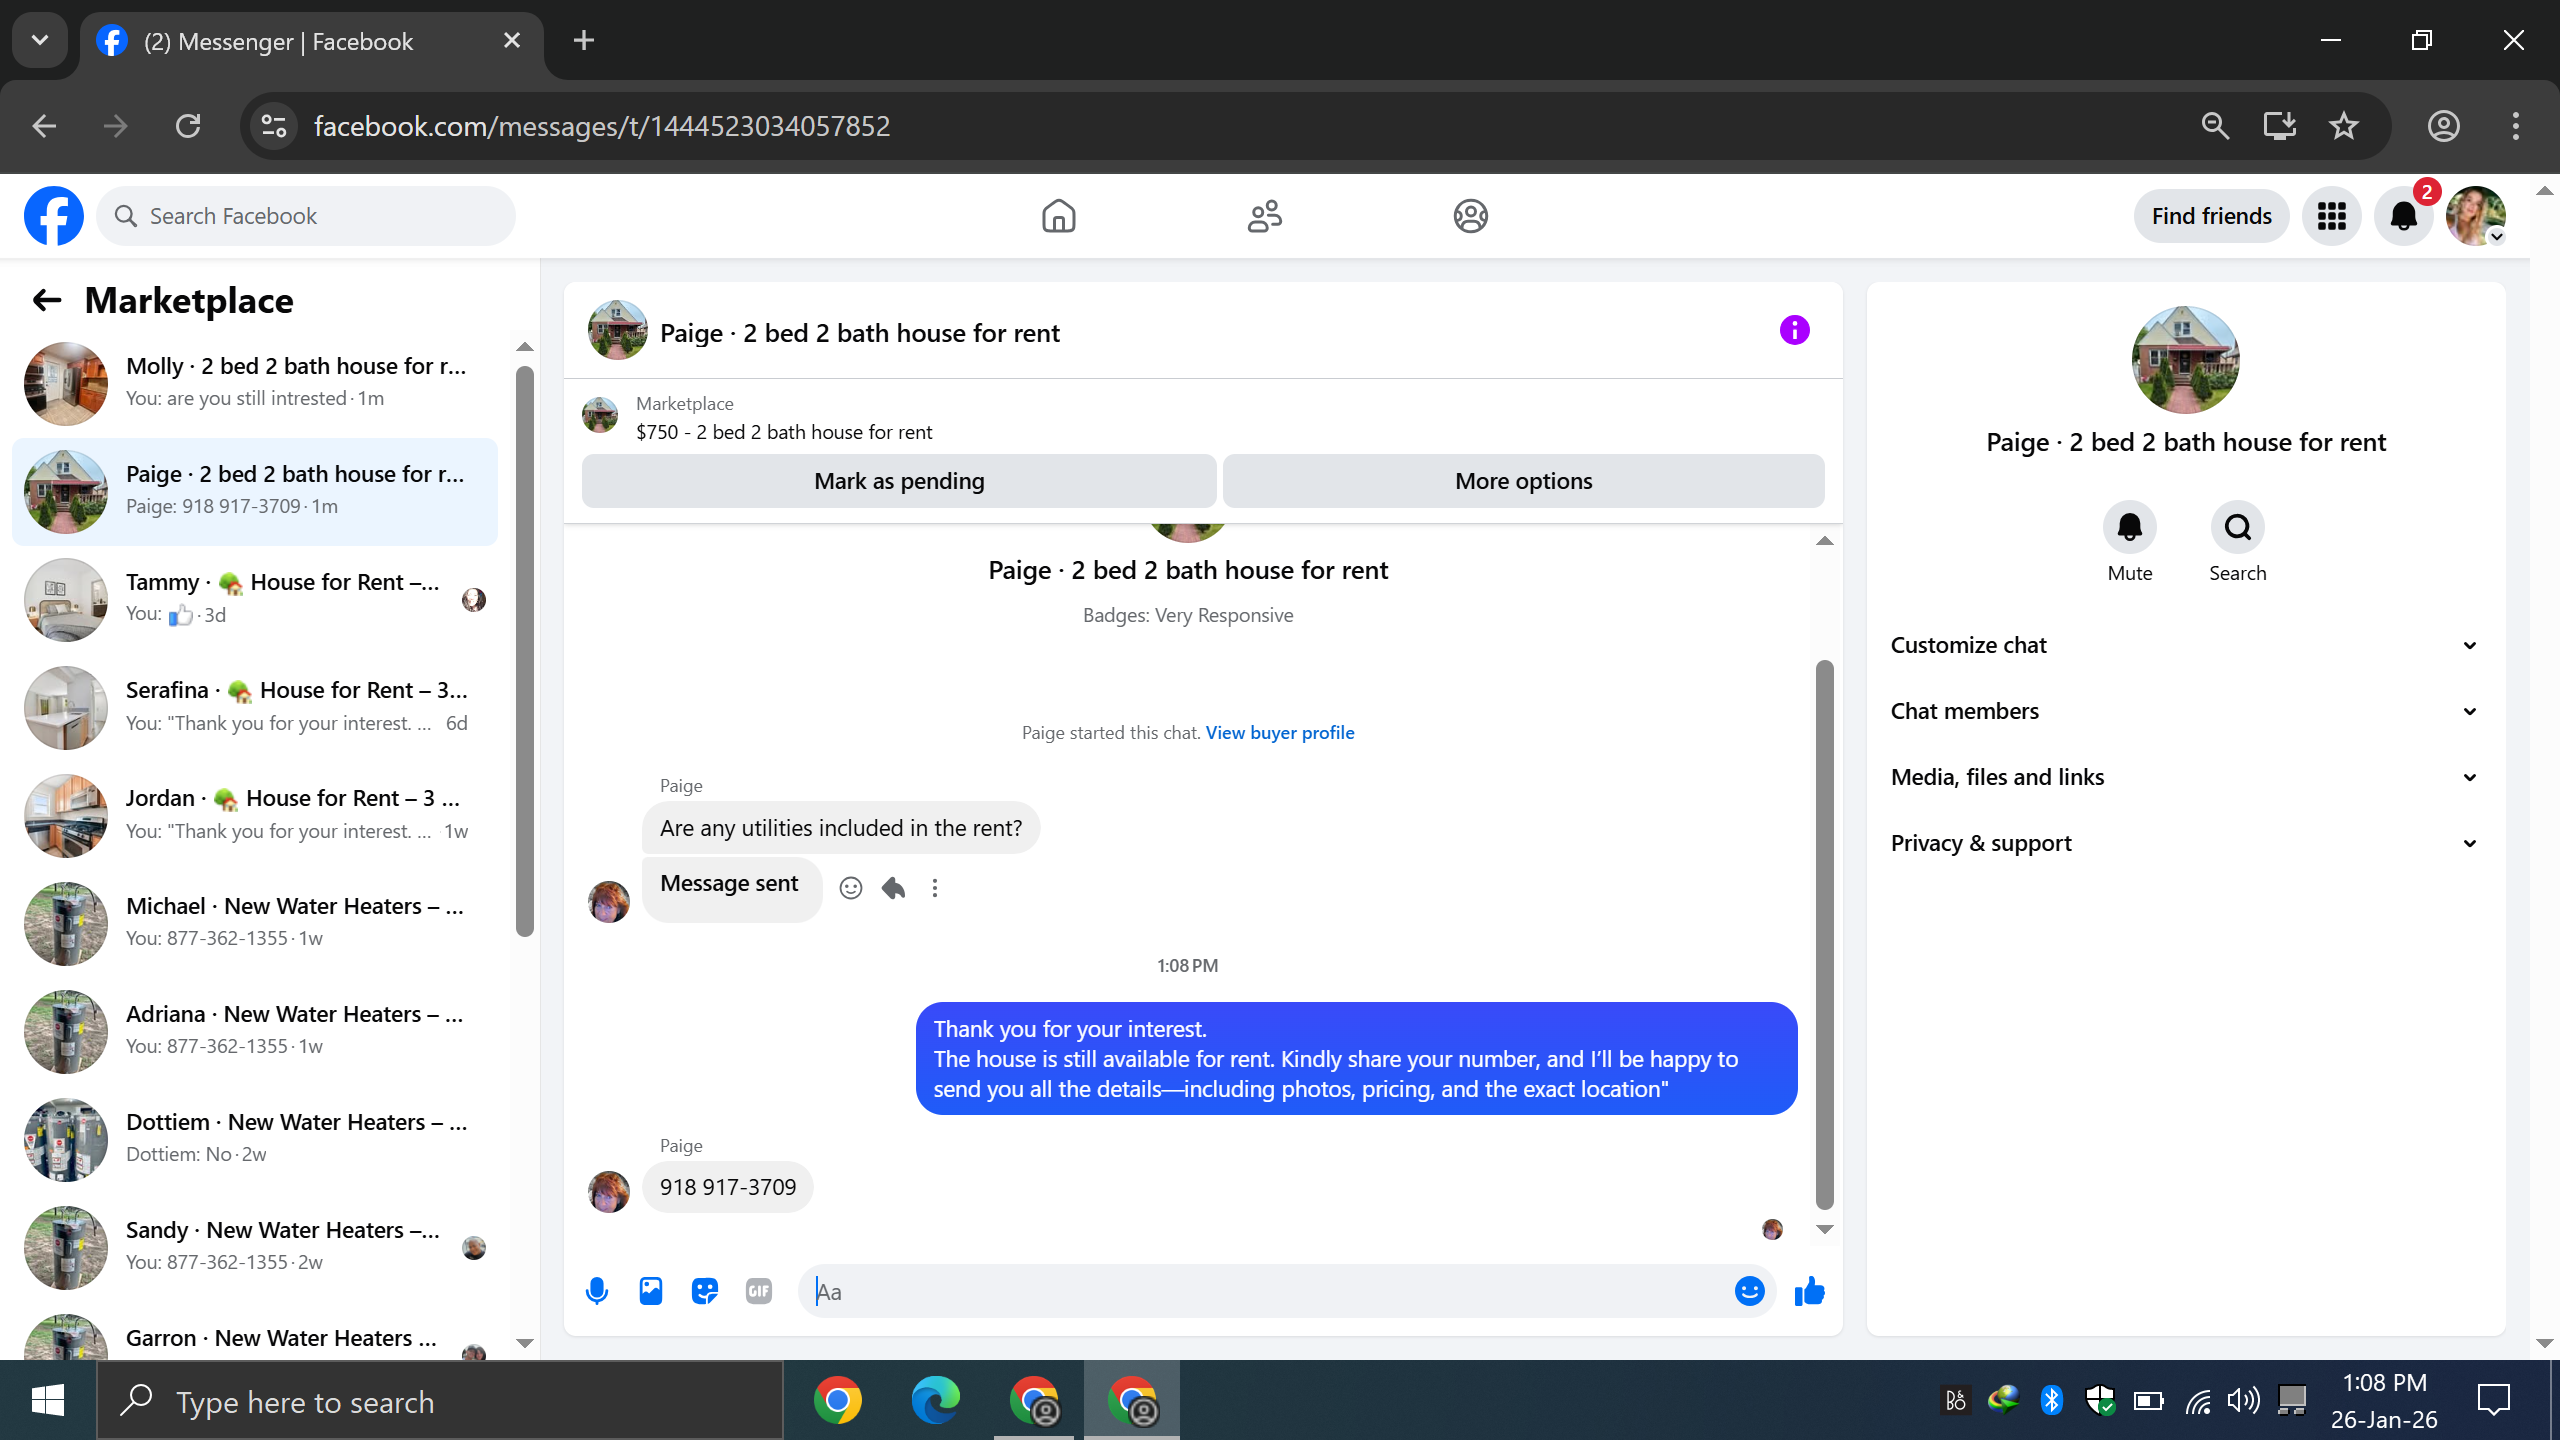Click Mark as pending button

point(899,481)
